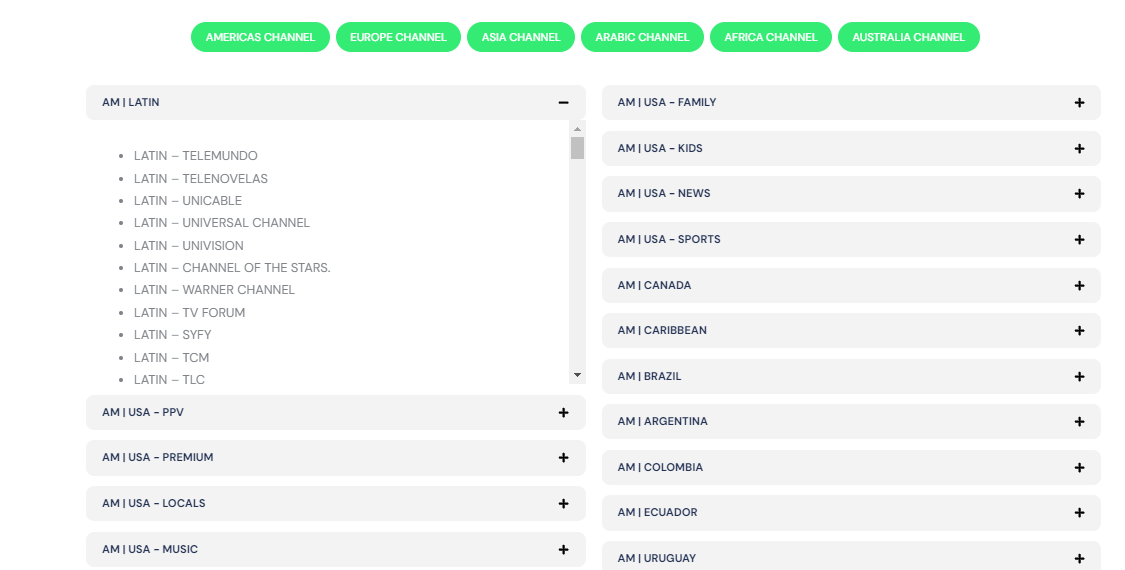This screenshot has height=570, width=1125.
Task: Expand the AM | USA - PPV label
Action: [143, 412]
